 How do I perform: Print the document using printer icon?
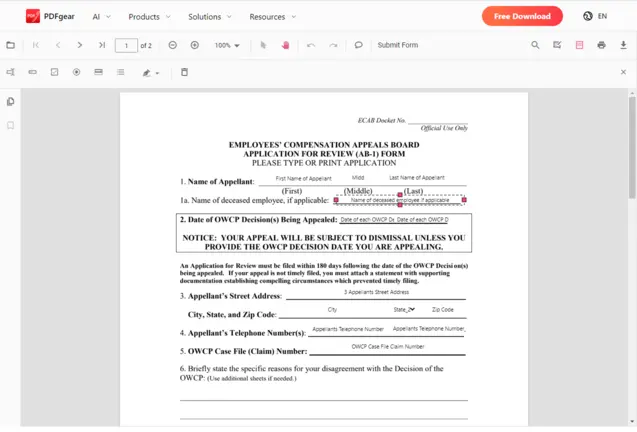pos(601,45)
